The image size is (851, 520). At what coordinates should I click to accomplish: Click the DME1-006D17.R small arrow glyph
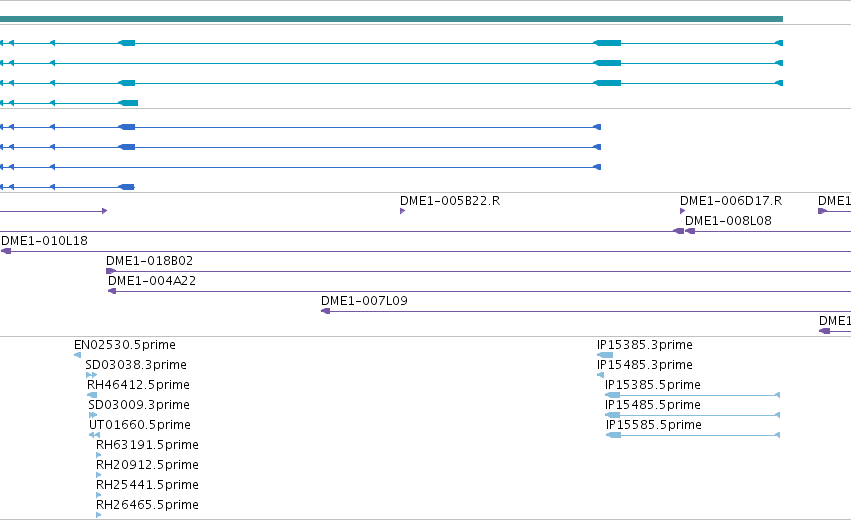683,211
